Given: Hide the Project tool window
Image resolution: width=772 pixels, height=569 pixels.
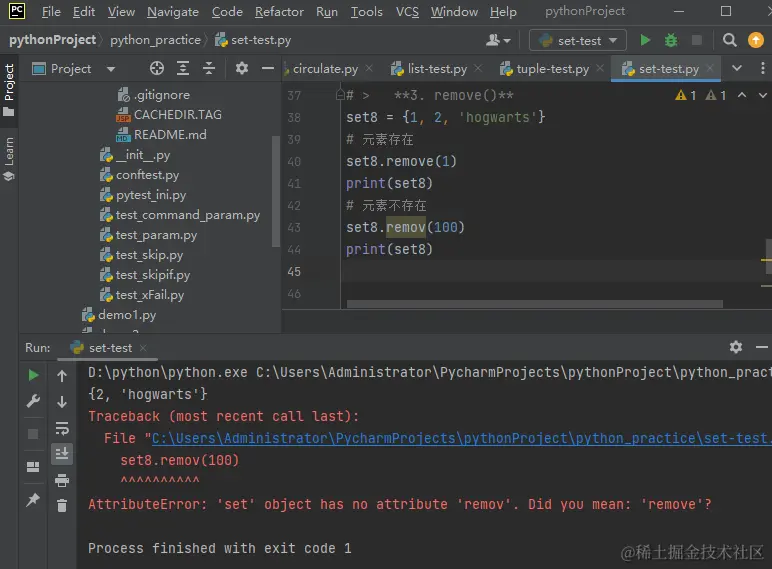Looking at the screenshot, I should point(268,68).
